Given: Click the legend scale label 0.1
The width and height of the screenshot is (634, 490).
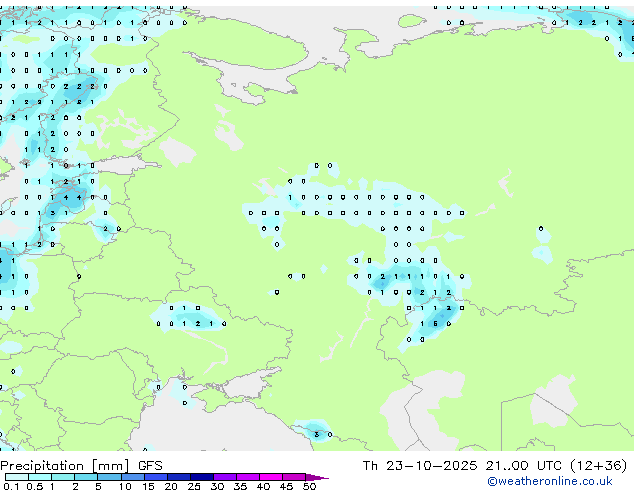Looking at the screenshot, I should click(11, 486).
